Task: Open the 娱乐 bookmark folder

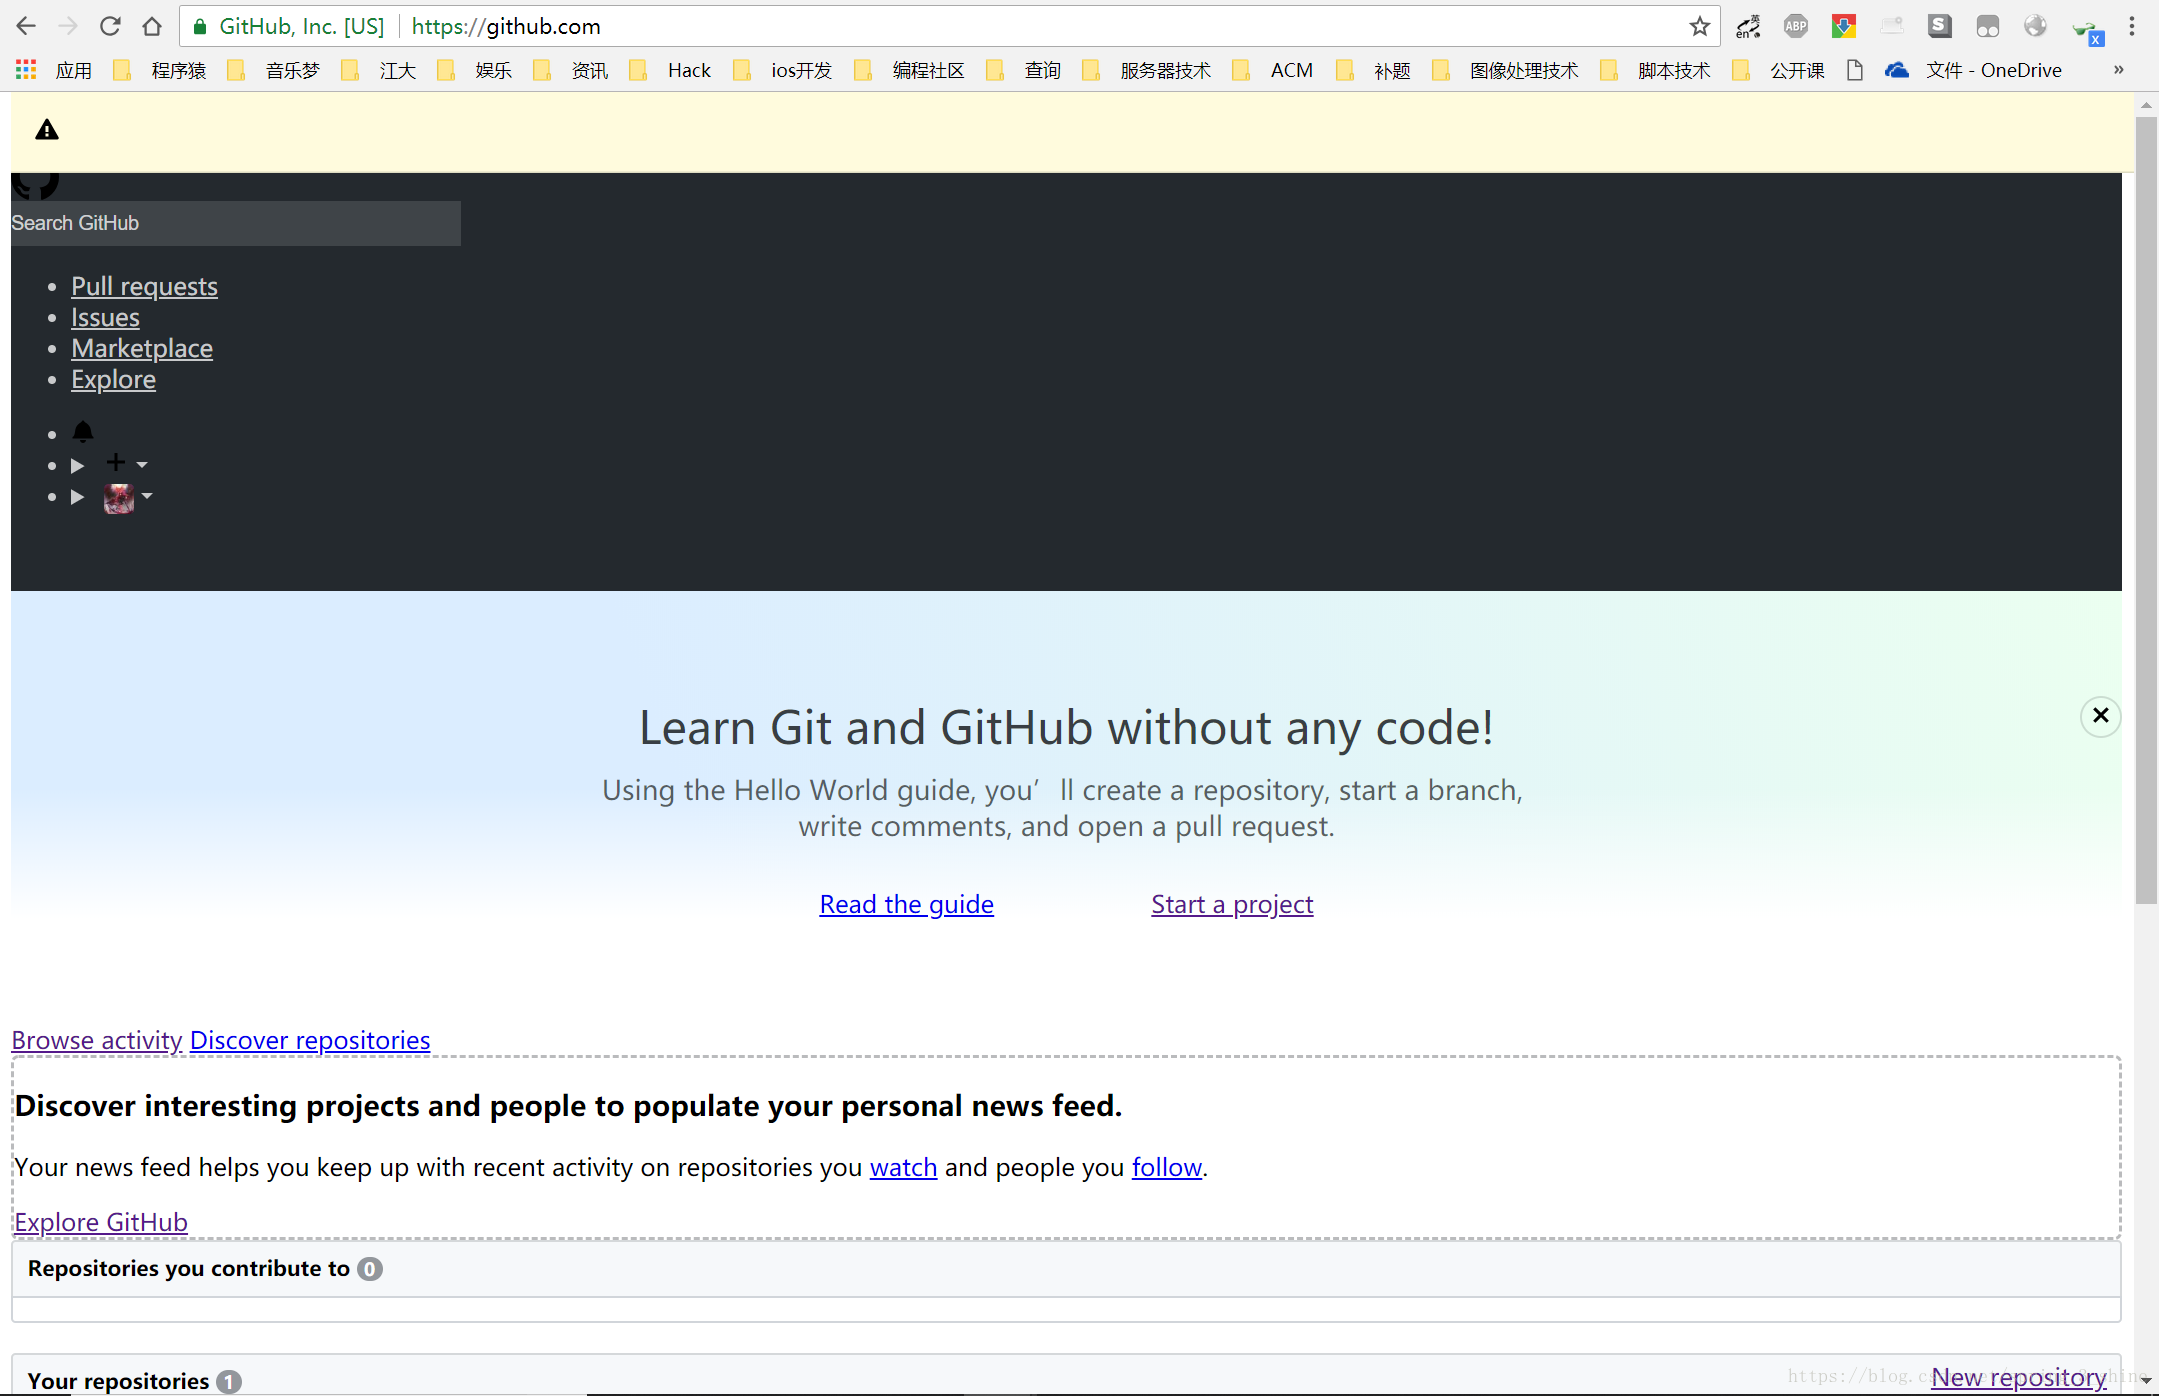Action: point(475,70)
